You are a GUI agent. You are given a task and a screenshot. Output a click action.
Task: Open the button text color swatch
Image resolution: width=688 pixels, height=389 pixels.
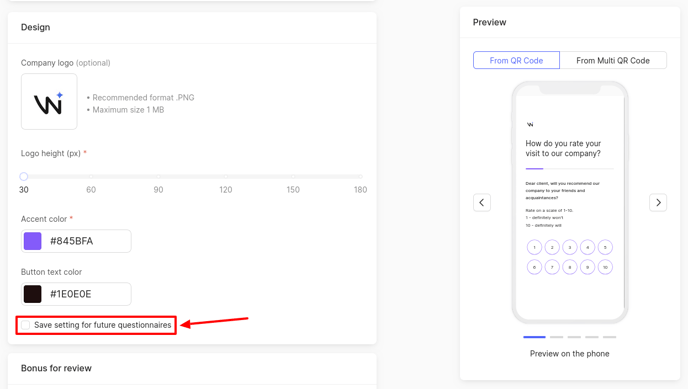32,294
